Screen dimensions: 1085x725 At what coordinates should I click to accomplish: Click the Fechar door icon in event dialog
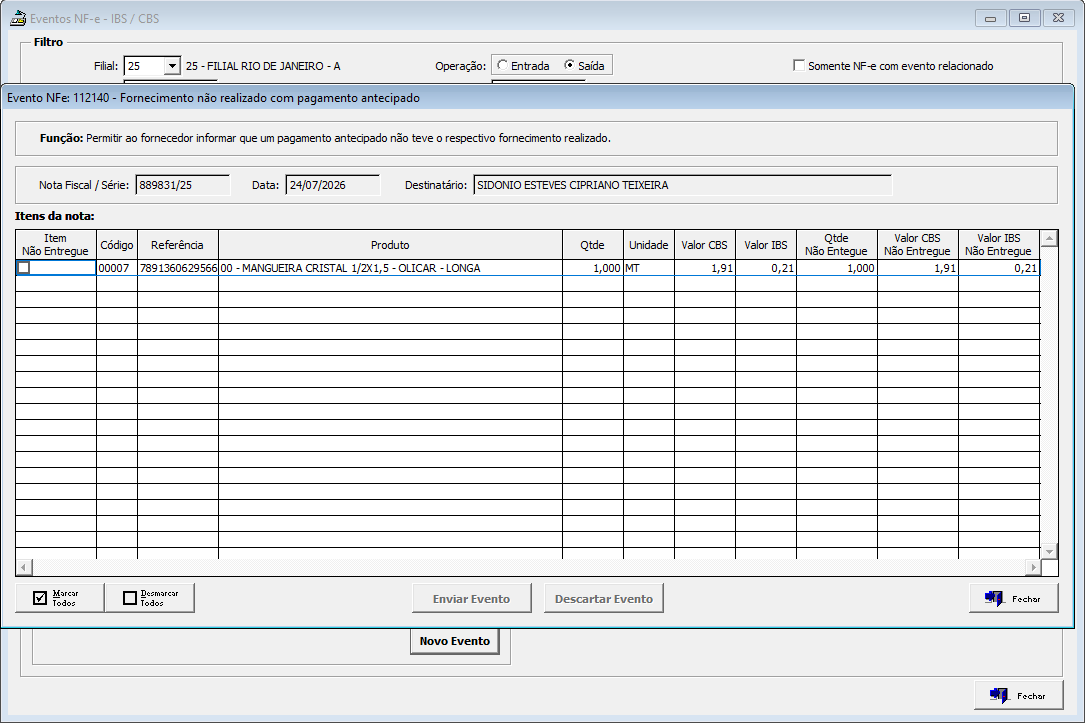tap(994, 598)
